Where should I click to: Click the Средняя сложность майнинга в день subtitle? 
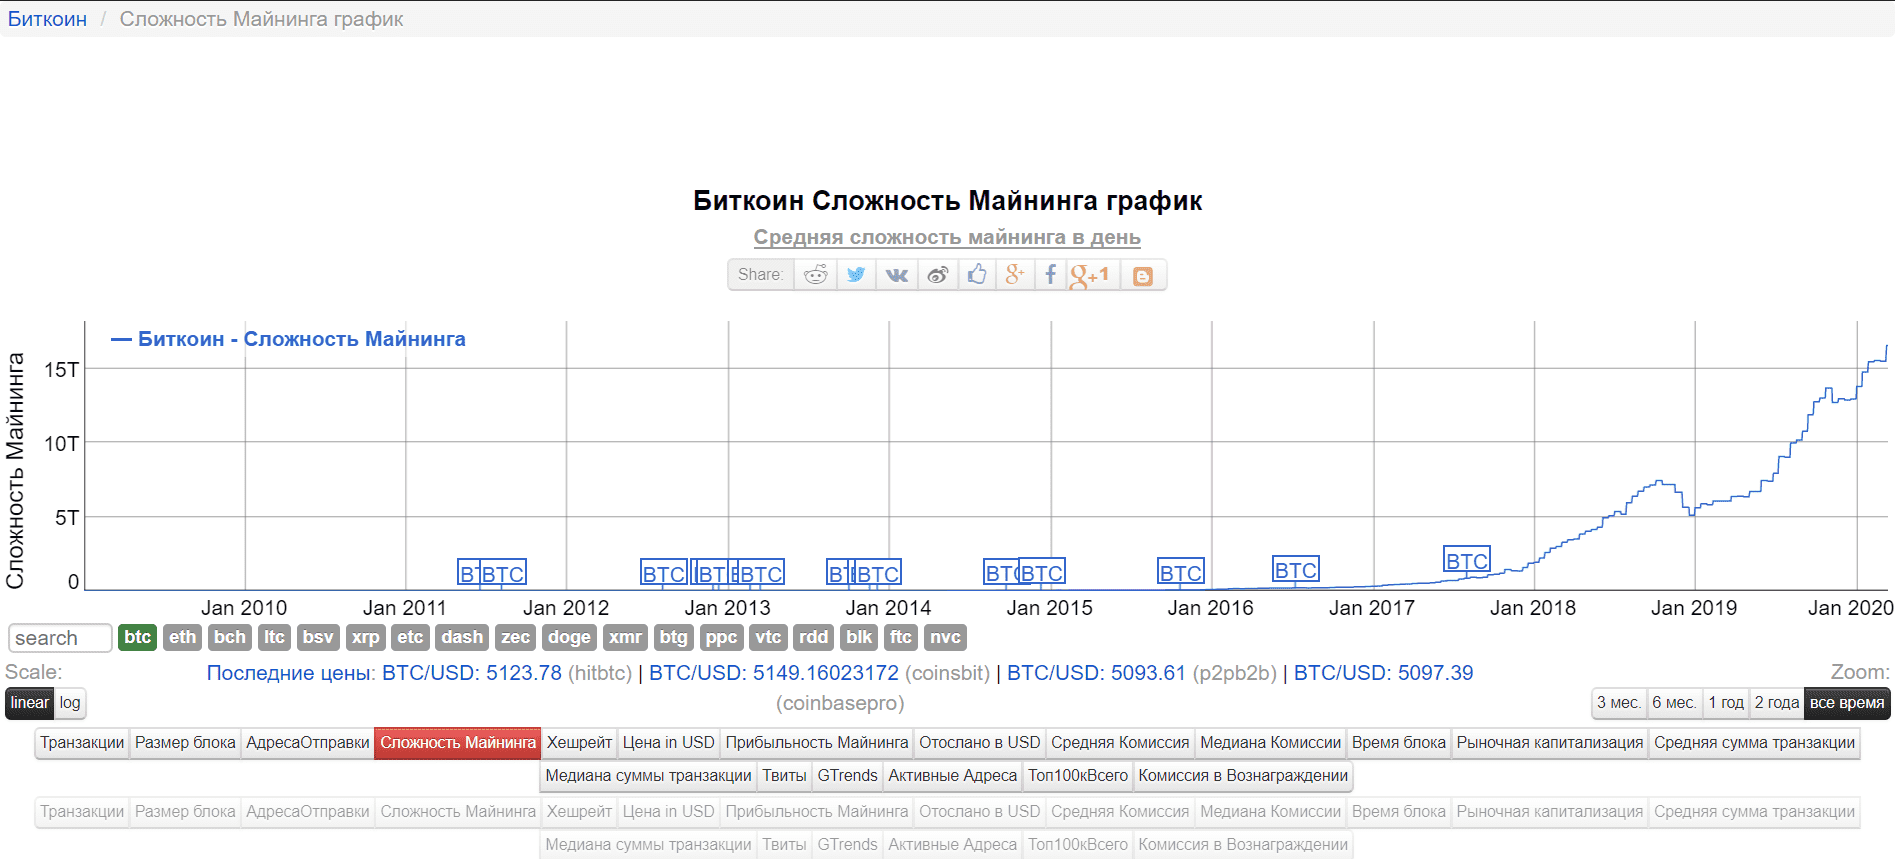(947, 237)
